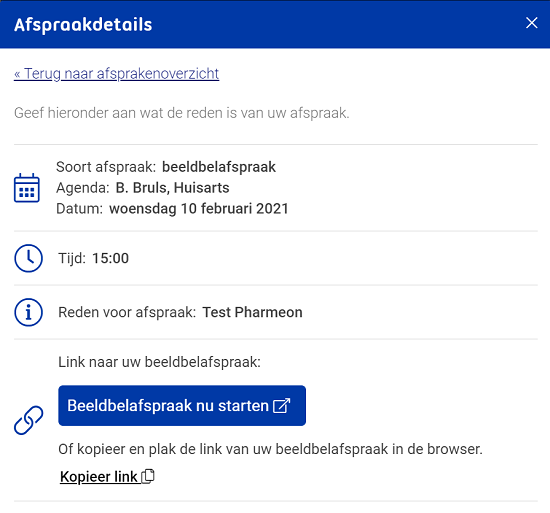
Task: Close the Afspraakdetails dialog
Action: 531,23
